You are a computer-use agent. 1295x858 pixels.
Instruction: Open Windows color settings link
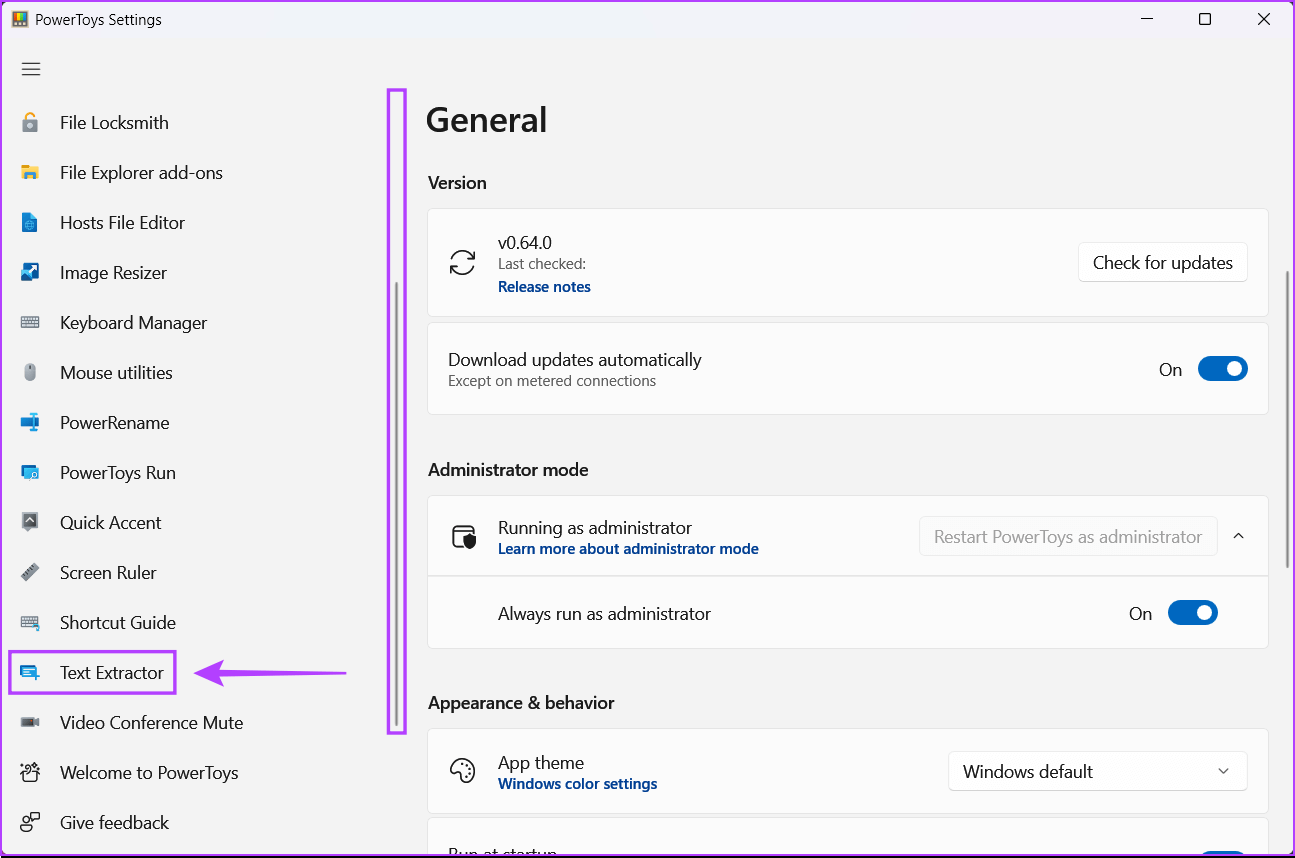577,784
